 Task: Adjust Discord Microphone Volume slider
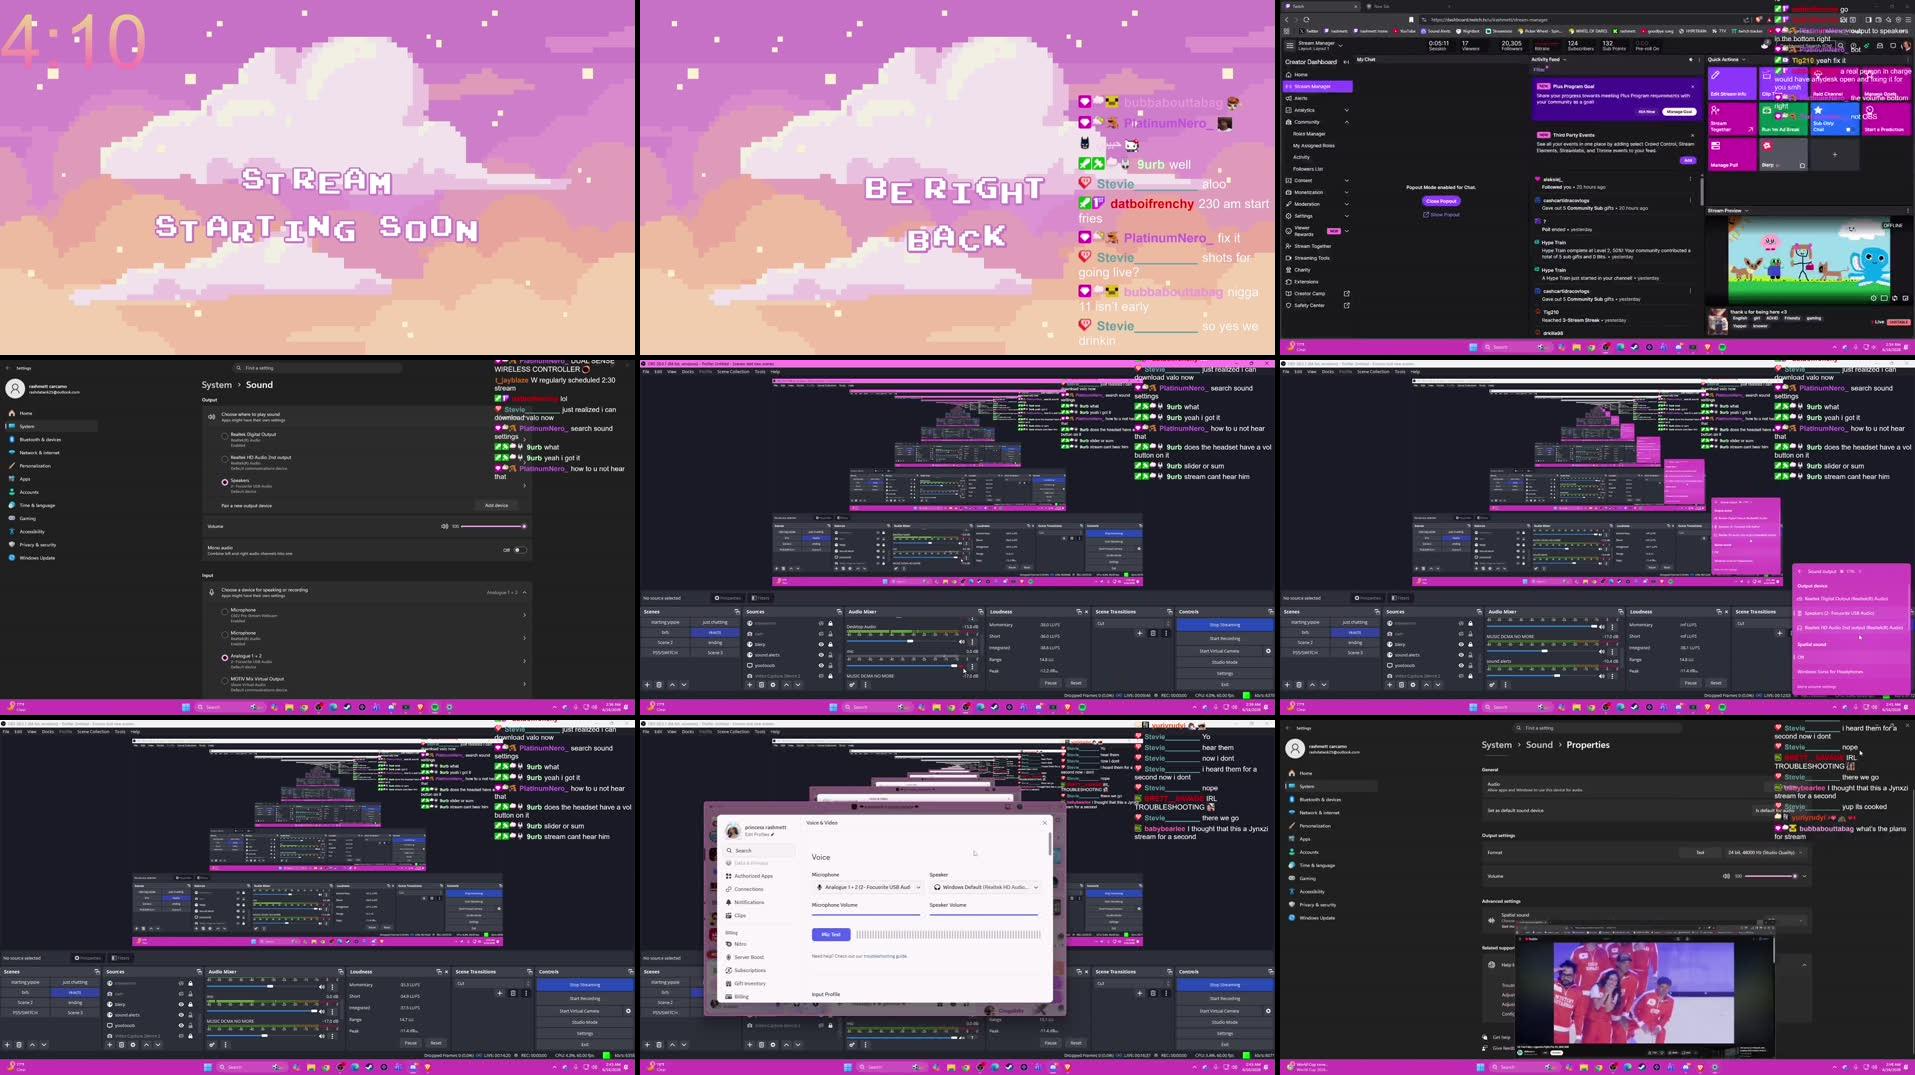[x=866, y=914]
